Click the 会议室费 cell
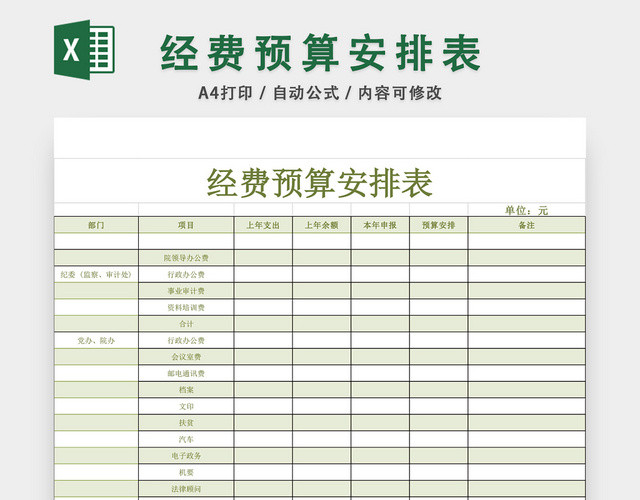 click(x=186, y=357)
